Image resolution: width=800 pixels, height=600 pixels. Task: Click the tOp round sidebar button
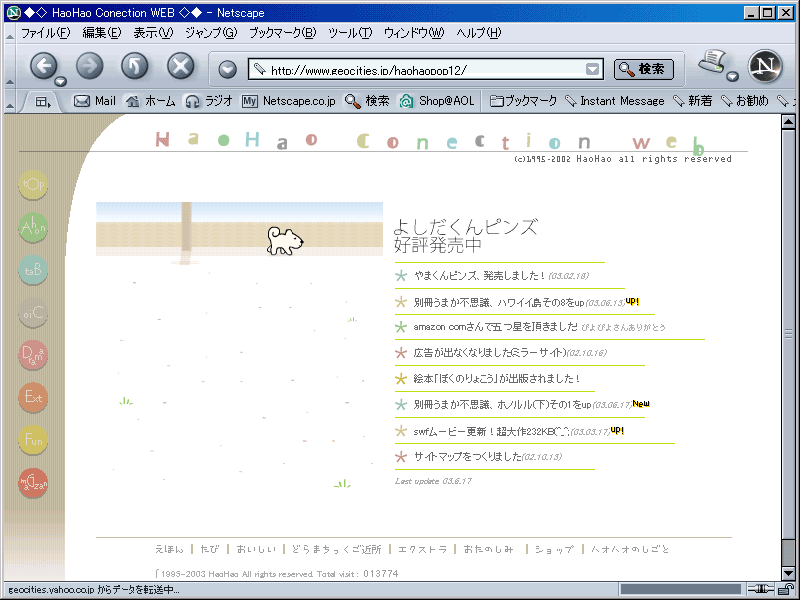pos(33,184)
